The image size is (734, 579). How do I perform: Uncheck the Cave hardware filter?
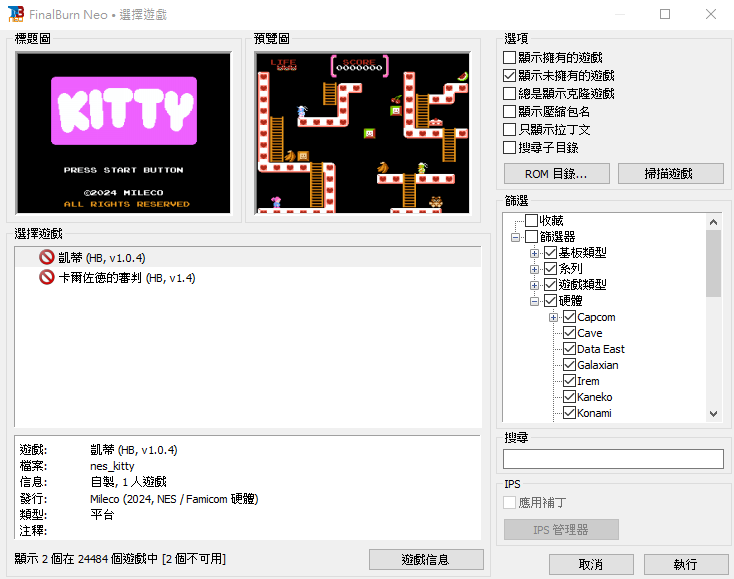[569, 333]
